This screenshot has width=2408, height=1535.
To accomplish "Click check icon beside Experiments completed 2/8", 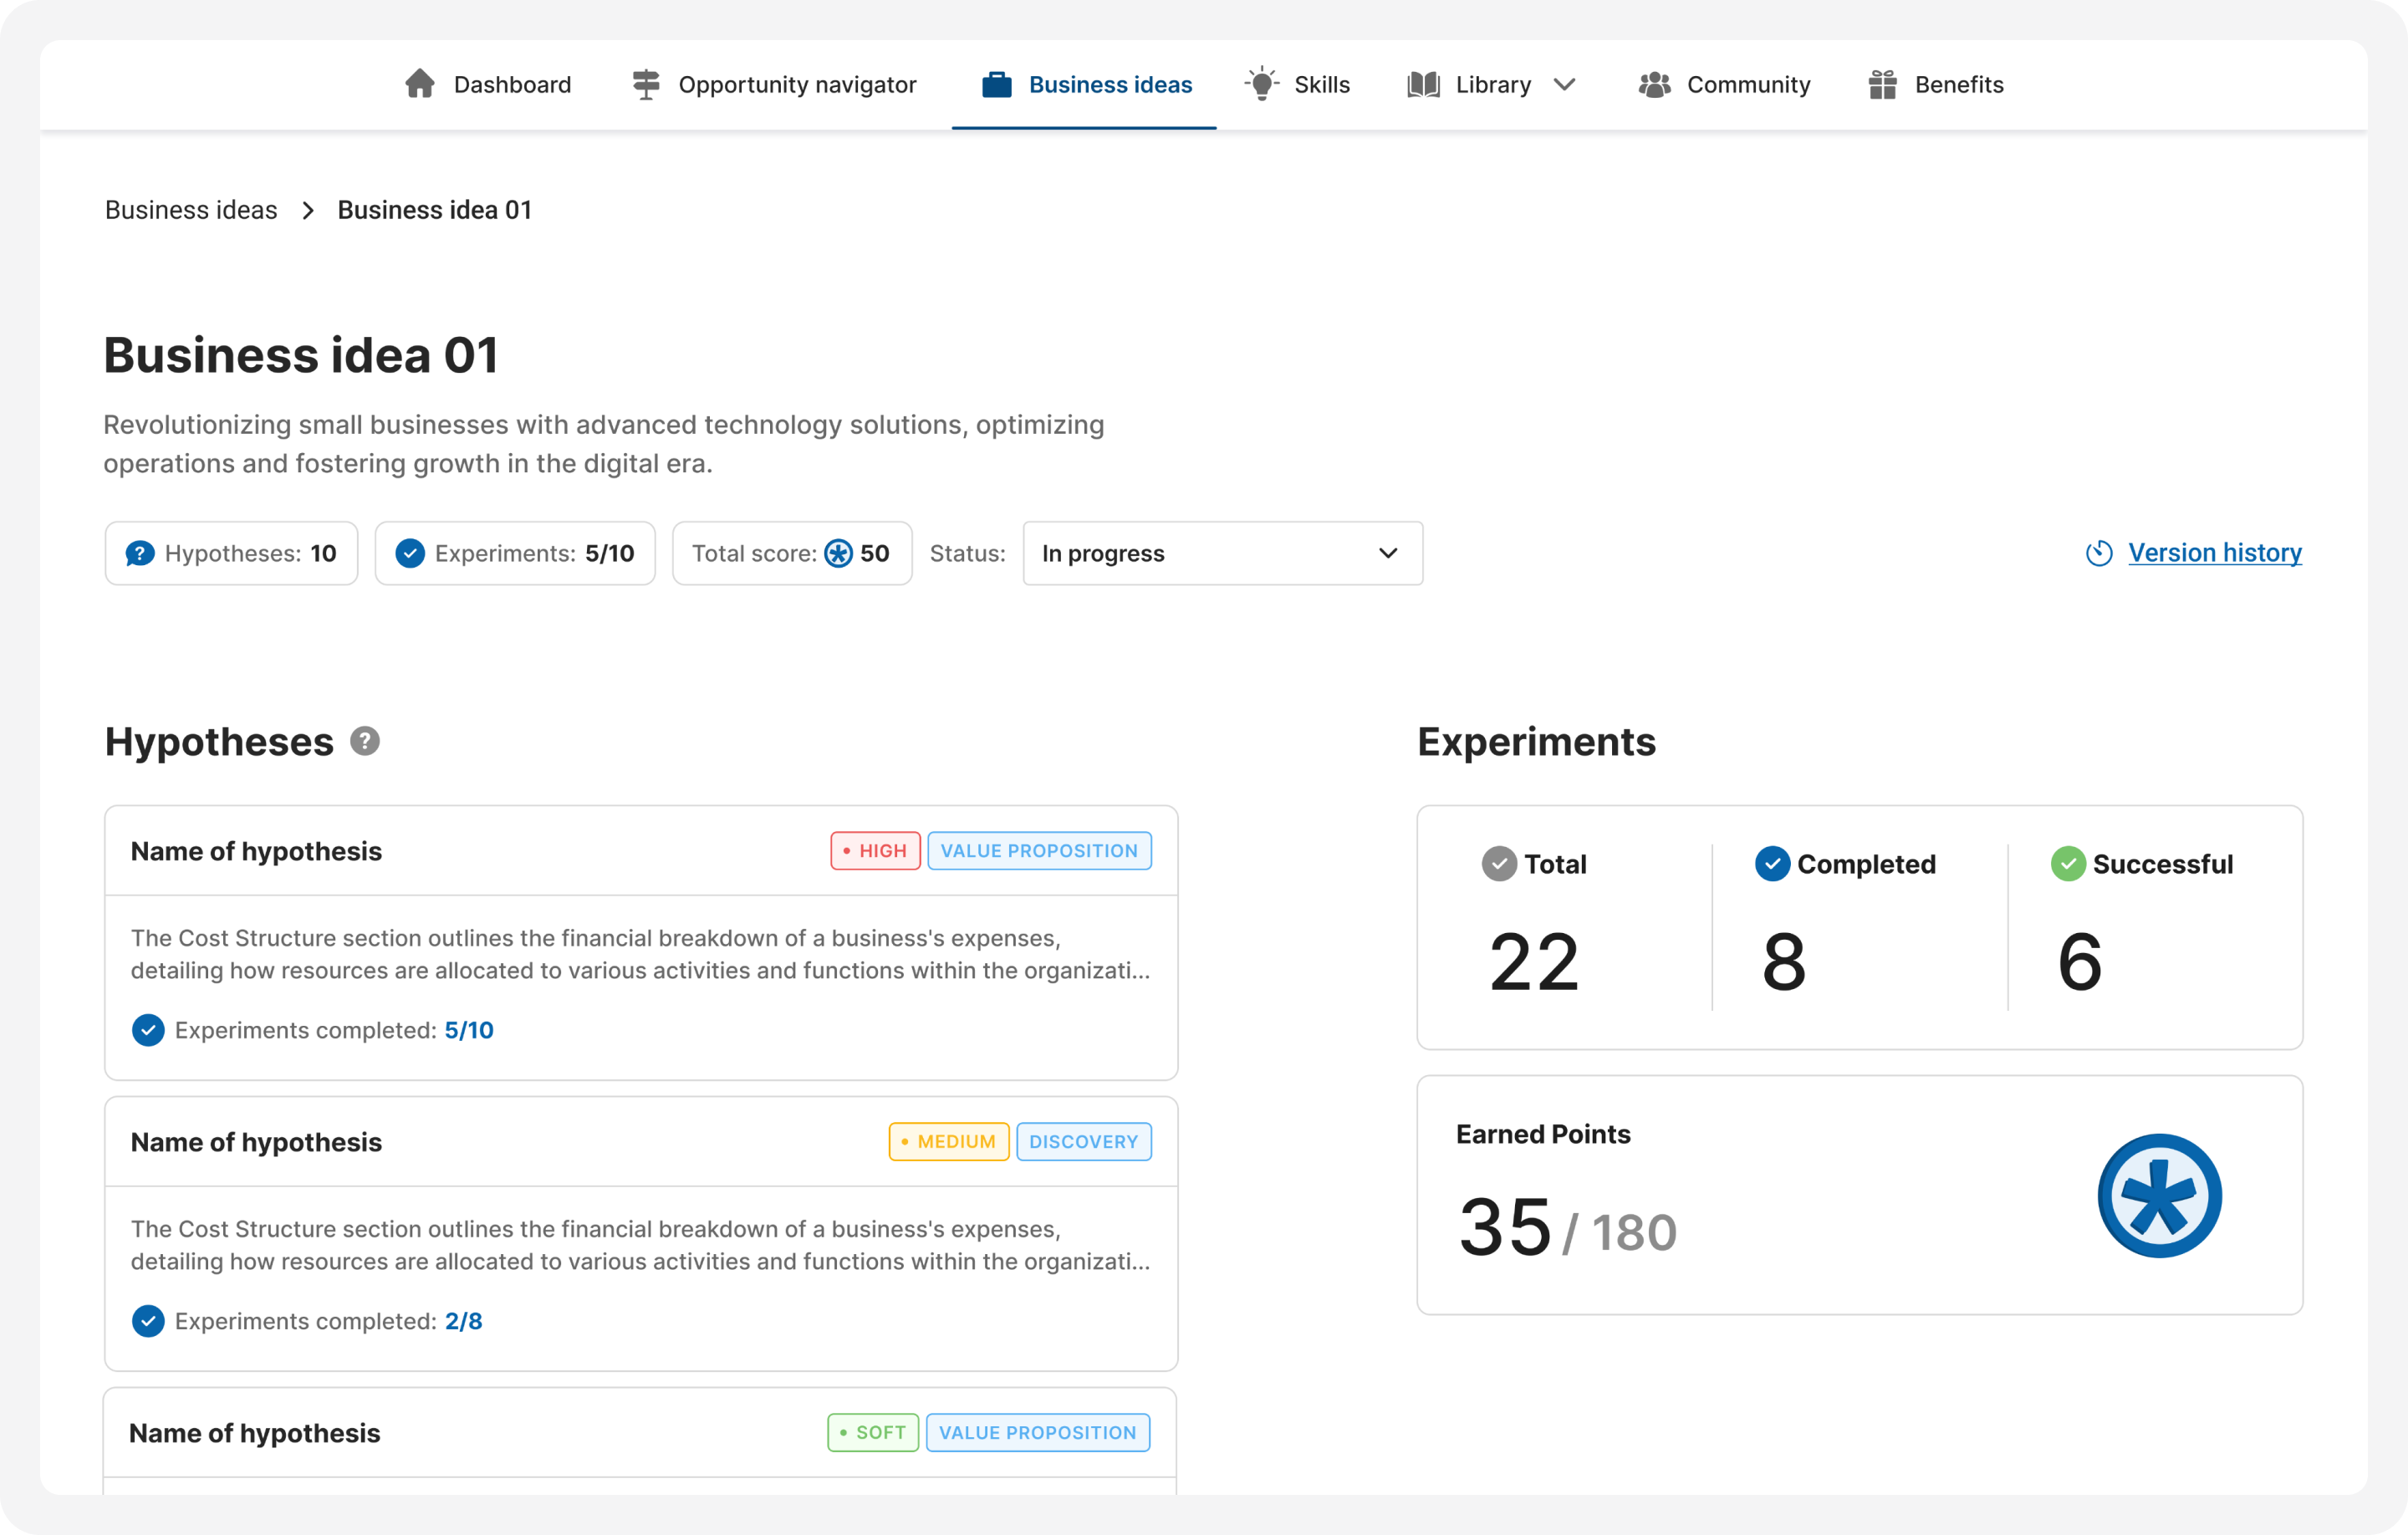I will [148, 1321].
